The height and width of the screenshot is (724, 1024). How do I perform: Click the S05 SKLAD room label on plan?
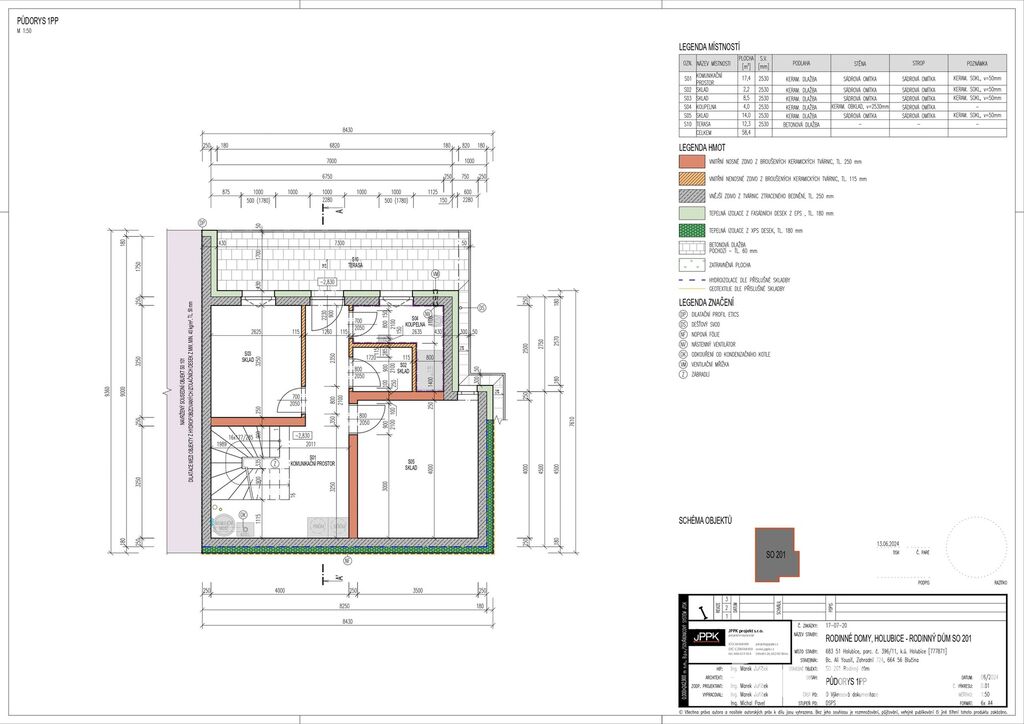409,464
